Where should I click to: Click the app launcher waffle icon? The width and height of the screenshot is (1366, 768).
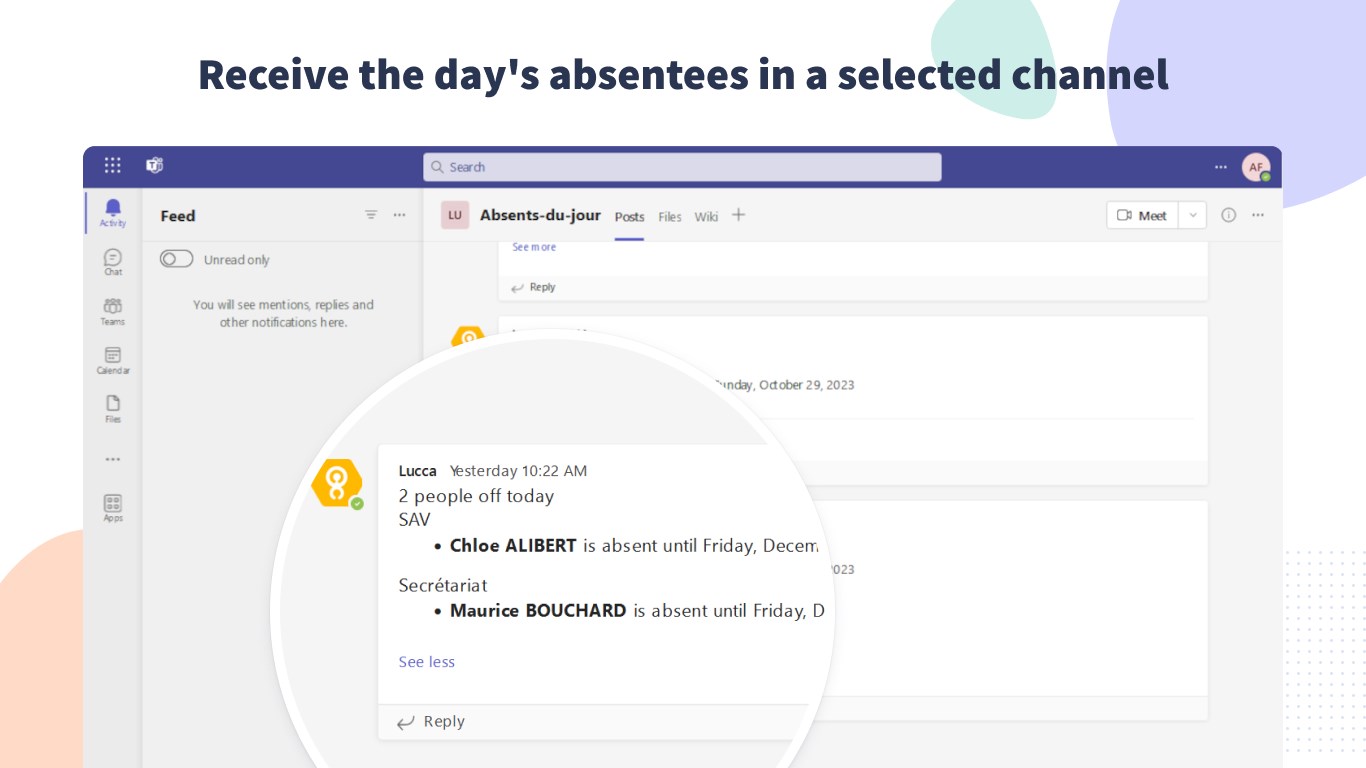[x=113, y=166]
